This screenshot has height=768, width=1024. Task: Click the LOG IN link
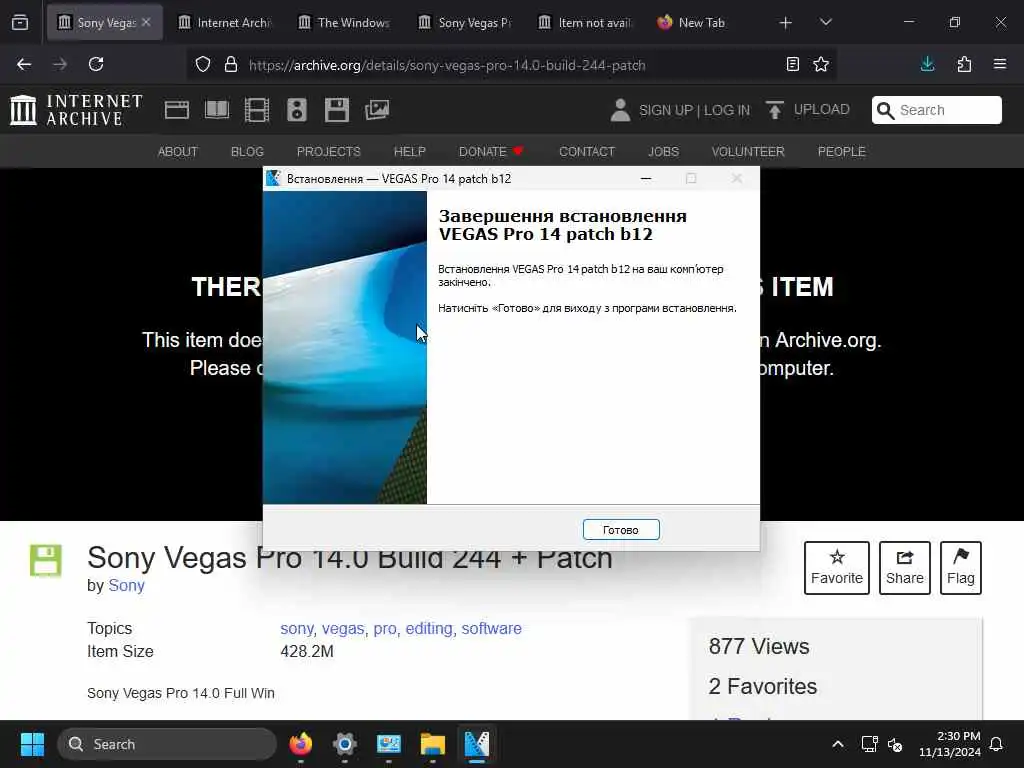[x=727, y=110]
